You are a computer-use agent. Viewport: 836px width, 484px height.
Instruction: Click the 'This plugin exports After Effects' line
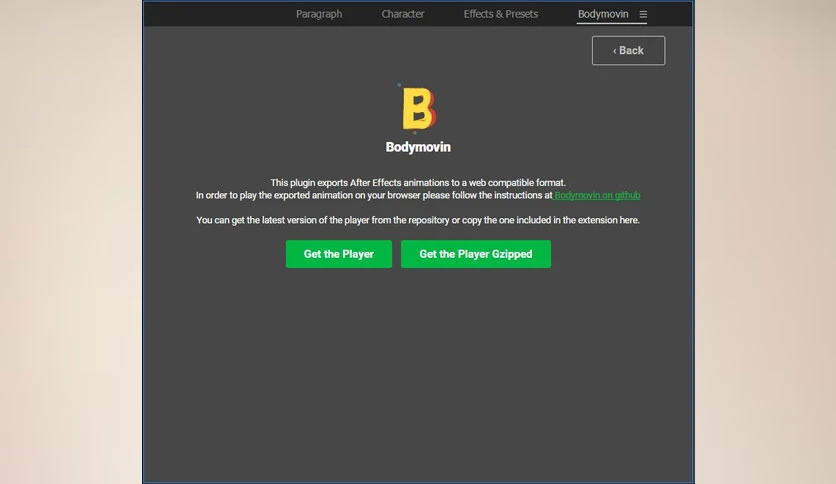[x=418, y=183]
